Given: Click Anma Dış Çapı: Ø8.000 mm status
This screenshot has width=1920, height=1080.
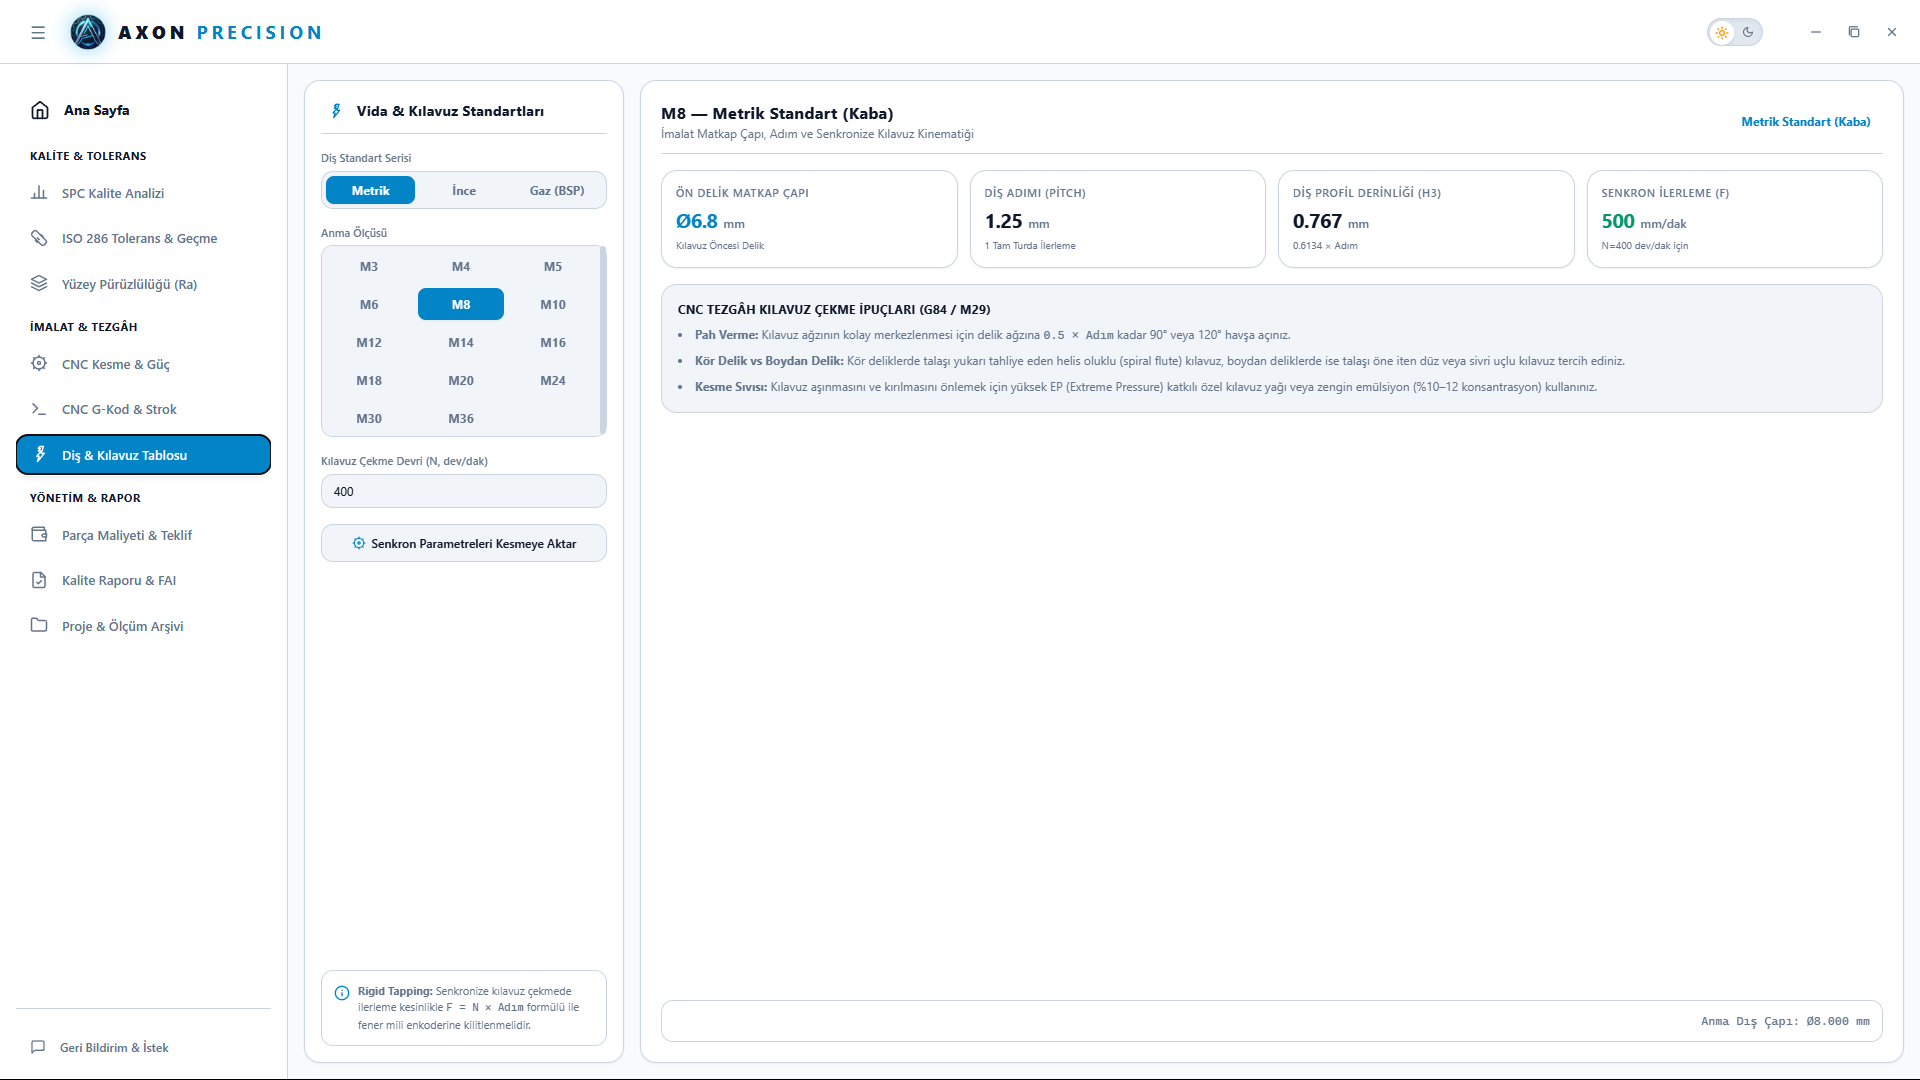Looking at the screenshot, I should [x=1785, y=1021].
